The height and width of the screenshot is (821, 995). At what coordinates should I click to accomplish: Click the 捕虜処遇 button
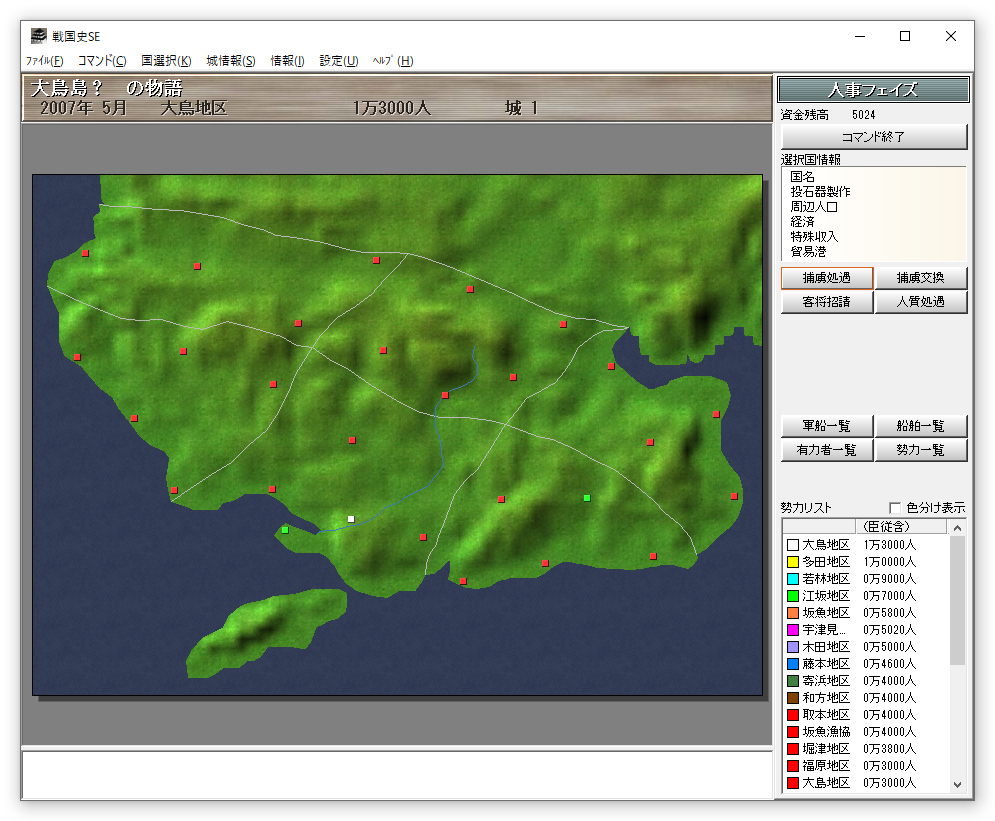[x=827, y=278]
